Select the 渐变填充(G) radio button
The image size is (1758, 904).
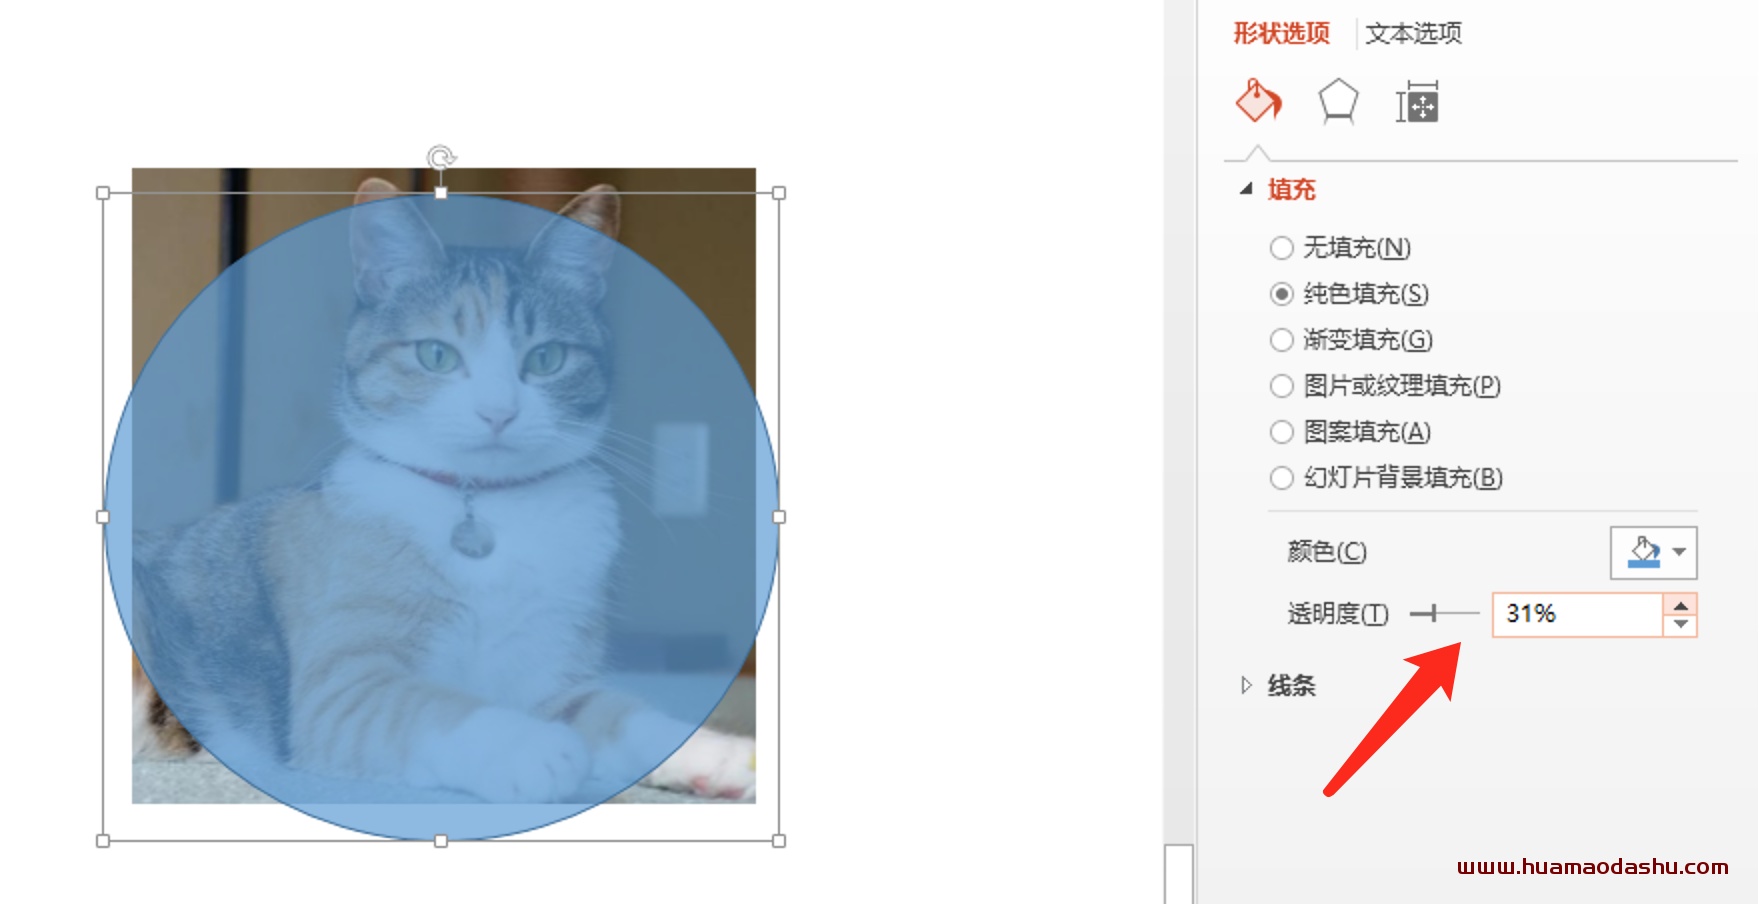point(1282,340)
